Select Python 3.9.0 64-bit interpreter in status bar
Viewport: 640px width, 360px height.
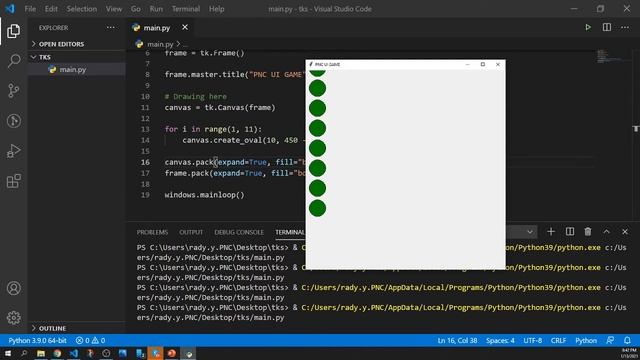[37, 340]
